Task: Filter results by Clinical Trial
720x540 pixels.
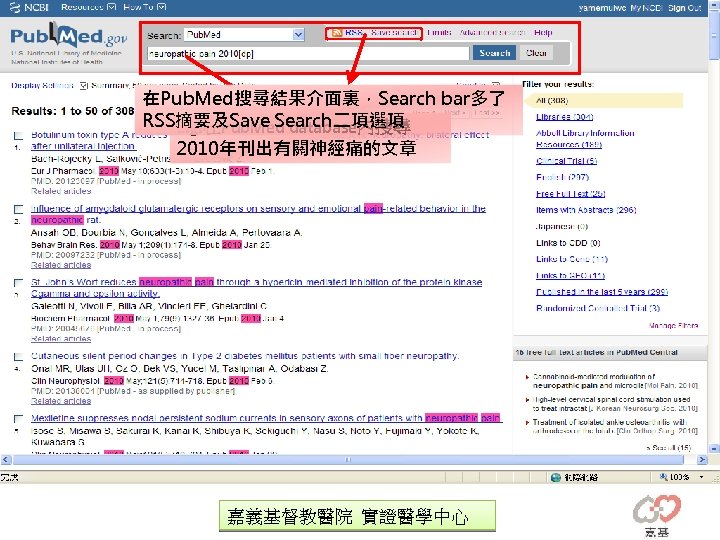Action: pyautogui.click(x=566, y=161)
